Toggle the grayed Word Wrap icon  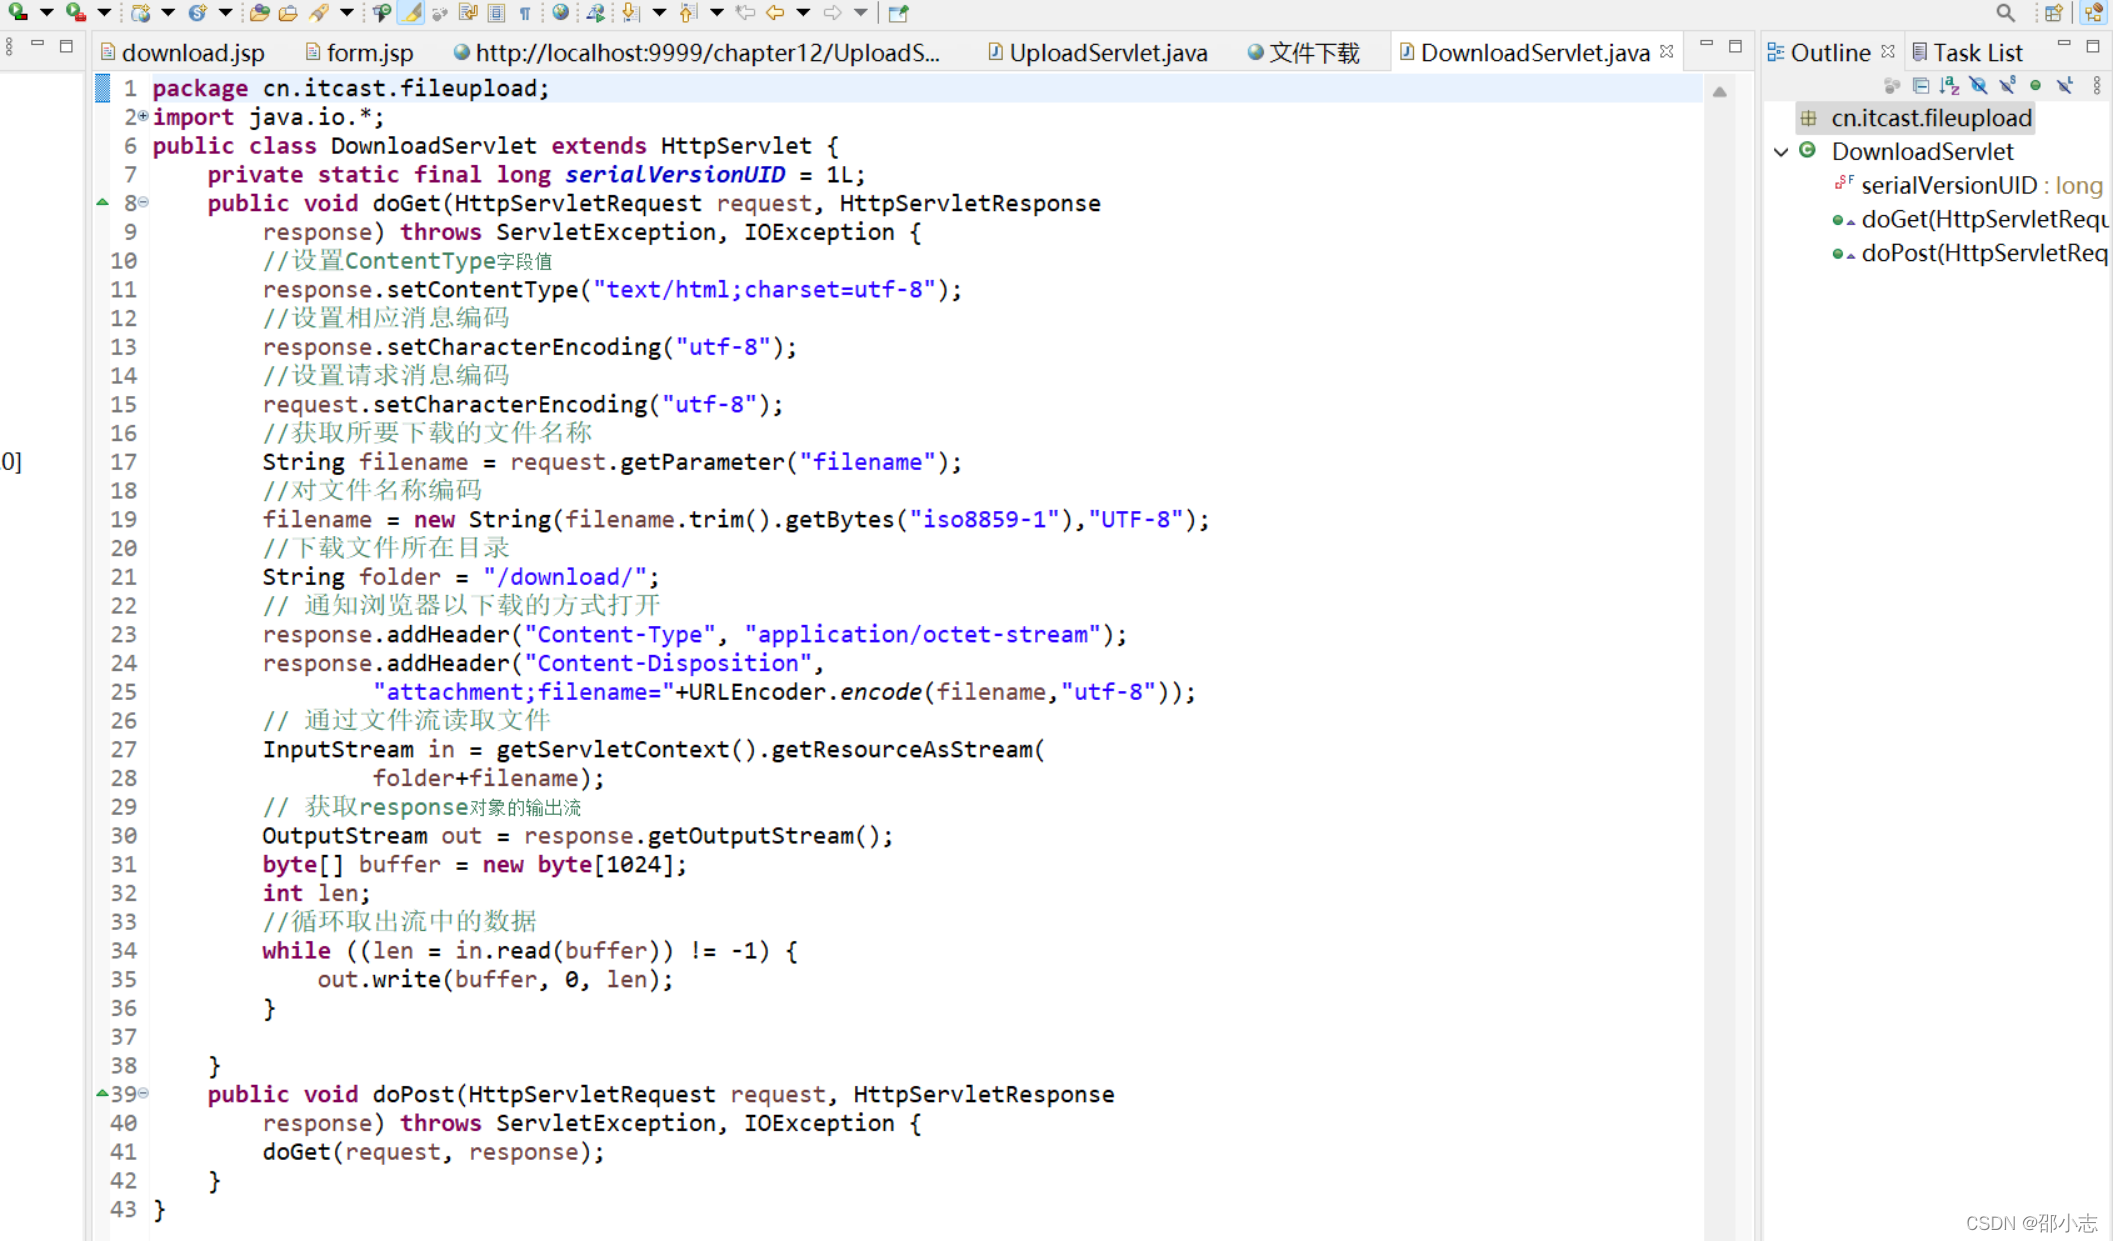[439, 13]
